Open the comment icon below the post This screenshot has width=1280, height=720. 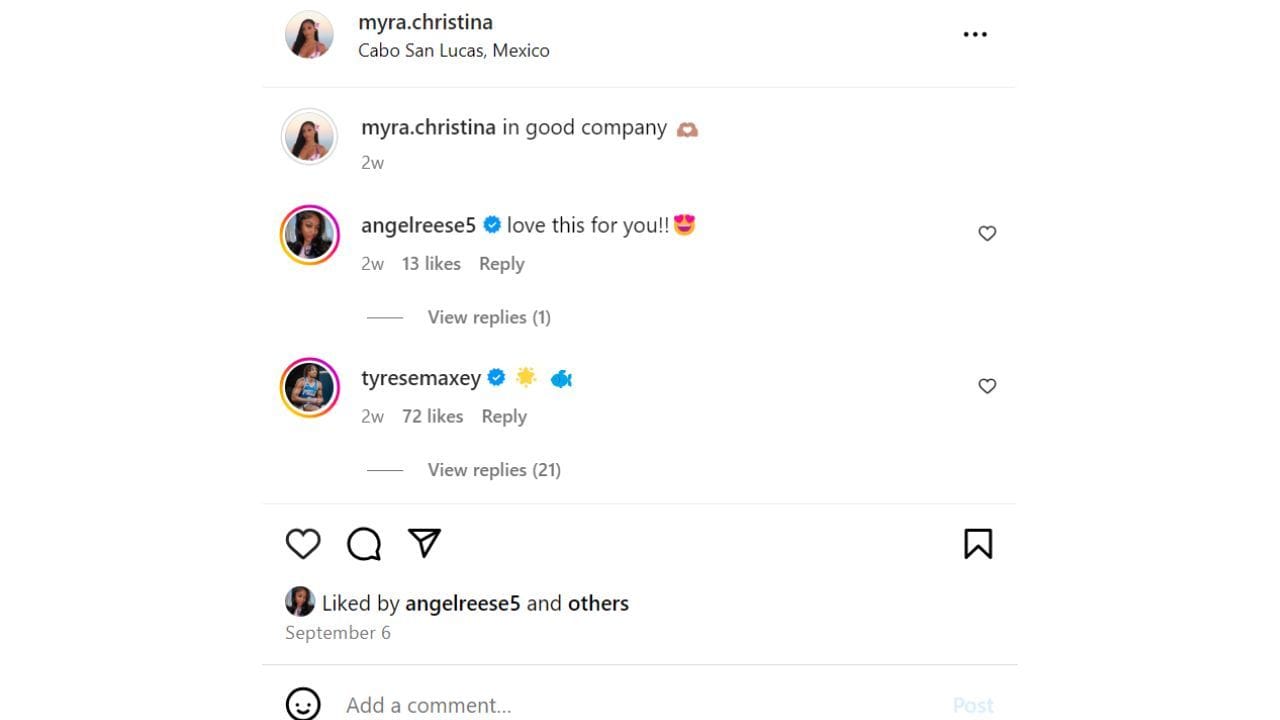(363, 543)
